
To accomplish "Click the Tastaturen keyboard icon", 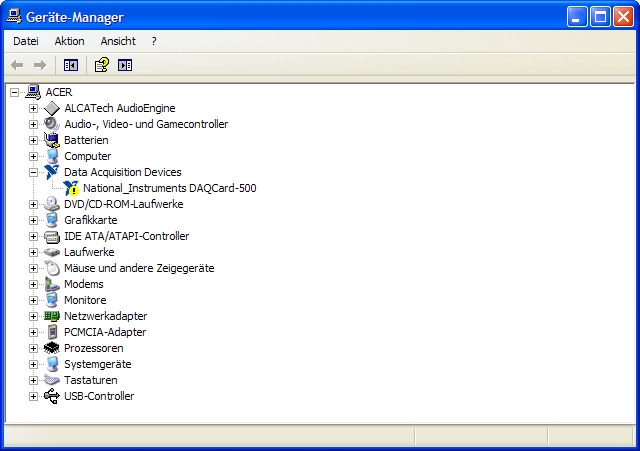I will (52, 380).
